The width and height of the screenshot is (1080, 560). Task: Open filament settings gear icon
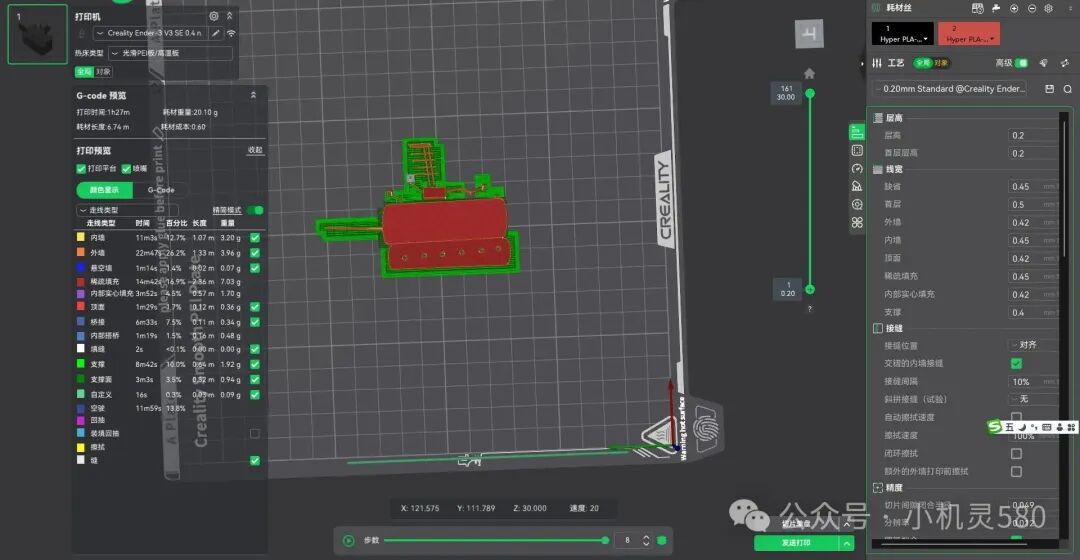tap(1048, 8)
